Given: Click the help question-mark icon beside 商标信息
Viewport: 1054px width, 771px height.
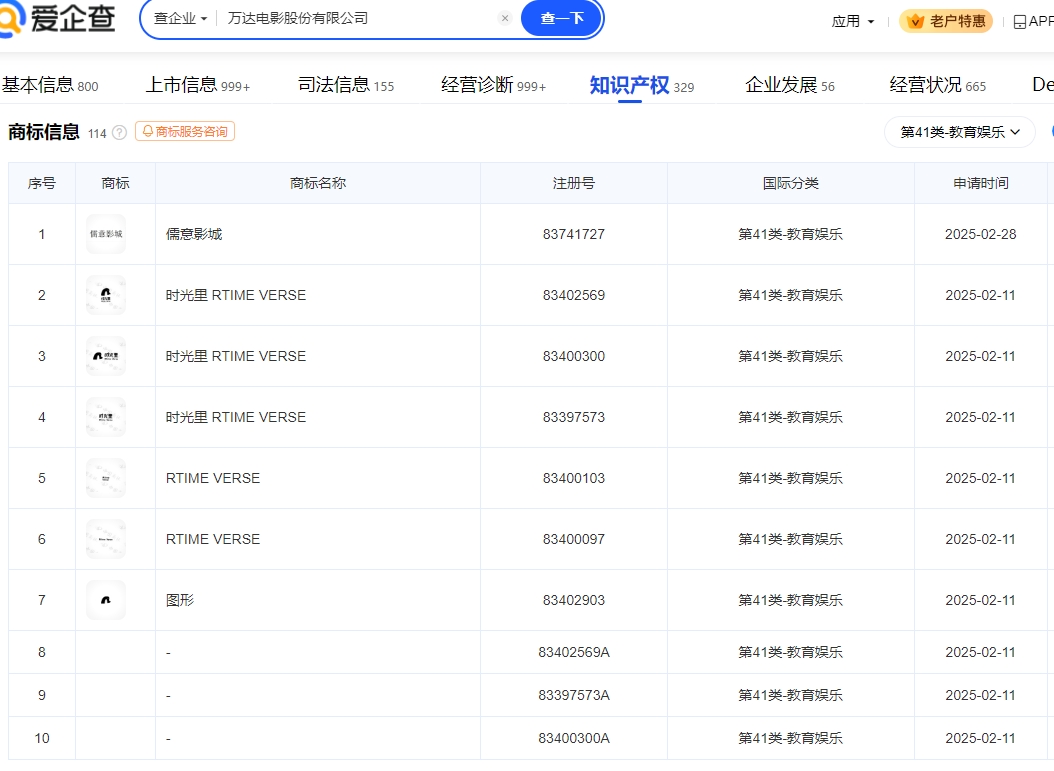Looking at the screenshot, I should pos(119,132).
